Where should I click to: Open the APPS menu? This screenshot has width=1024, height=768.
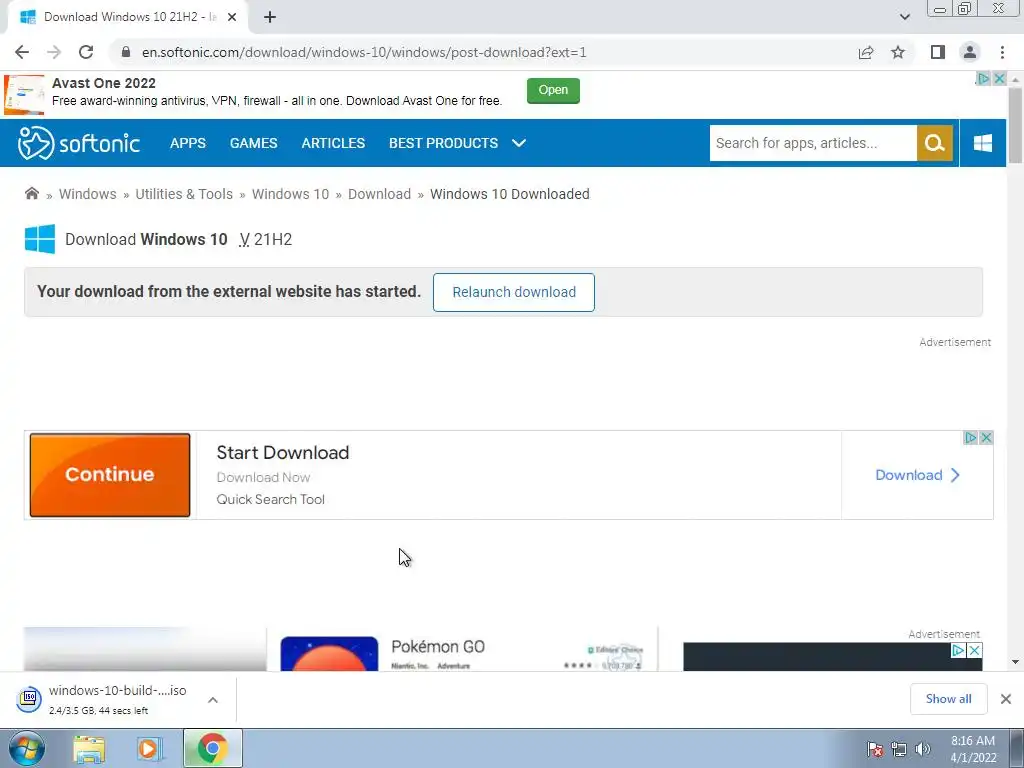click(188, 143)
